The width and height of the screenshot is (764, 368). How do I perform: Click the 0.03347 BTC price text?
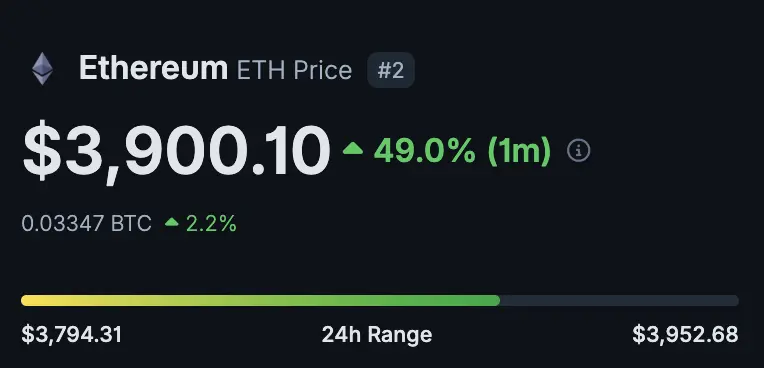(86, 224)
